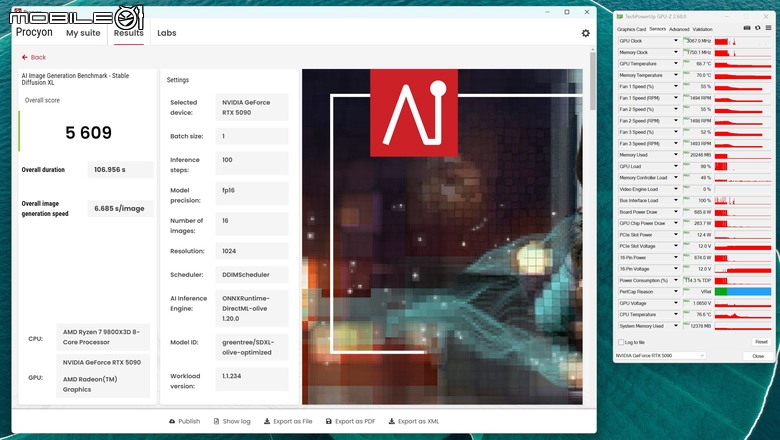Click Export as File link

coord(292,421)
